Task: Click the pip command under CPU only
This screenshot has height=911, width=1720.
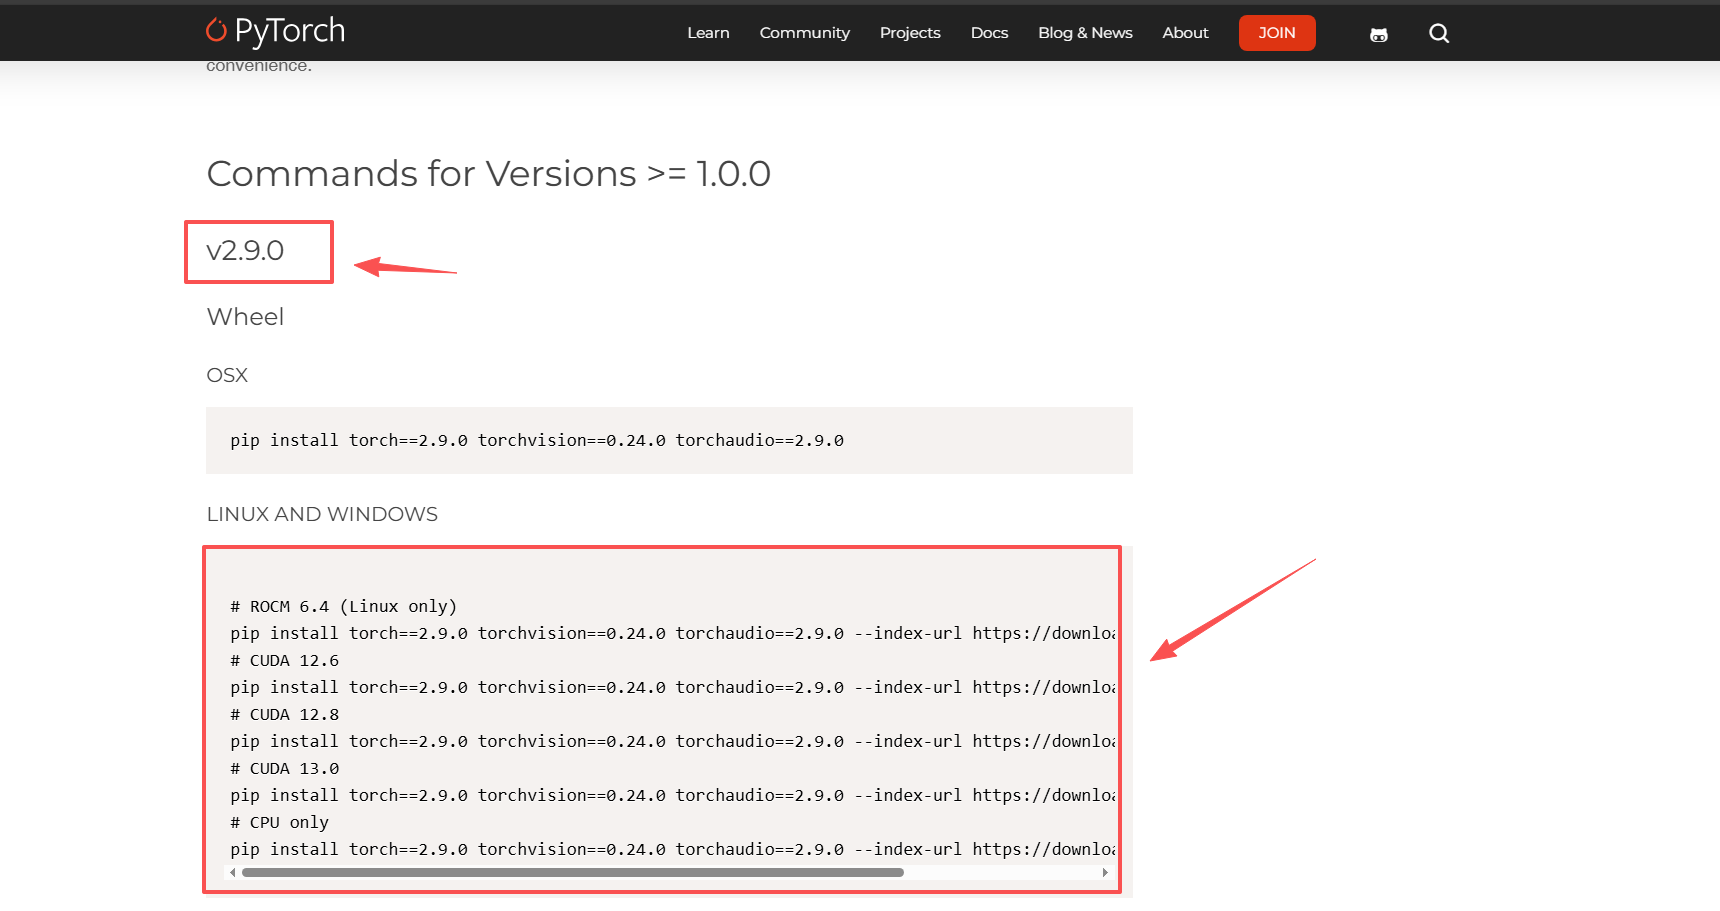Action: [670, 849]
